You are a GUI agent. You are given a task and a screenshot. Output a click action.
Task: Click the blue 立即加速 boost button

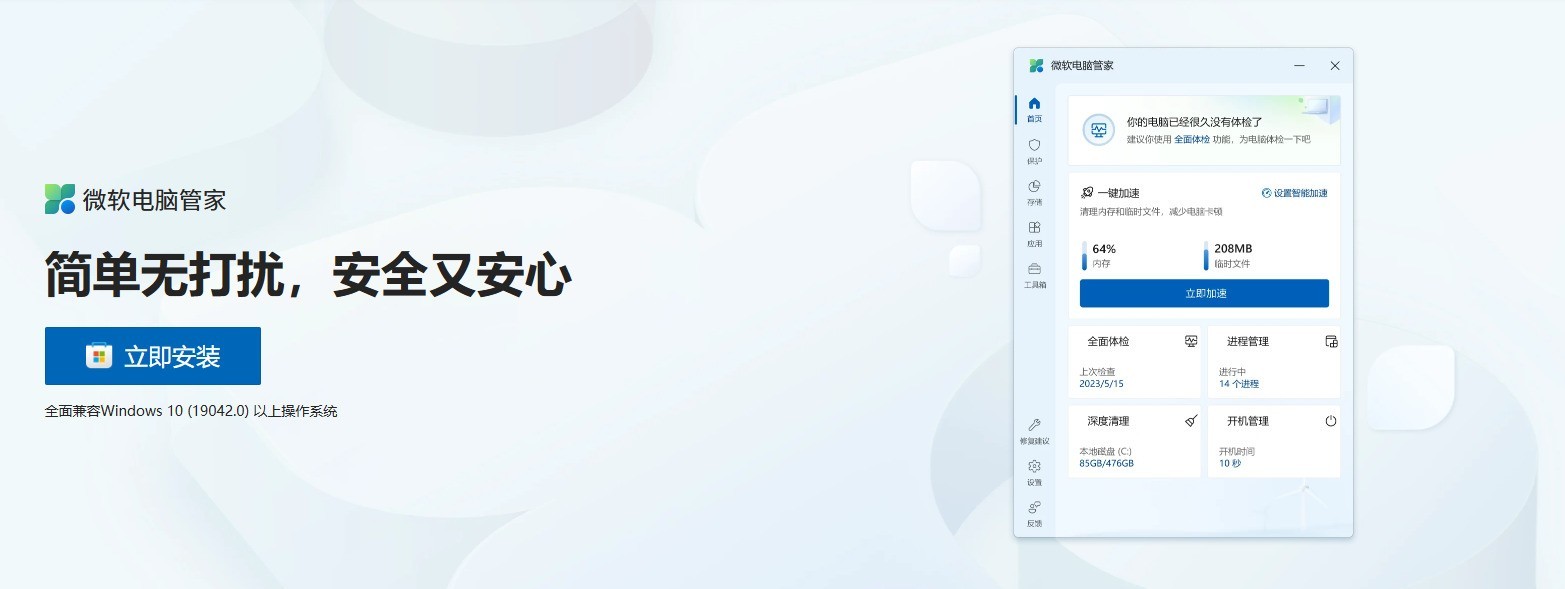coord(1204,293)
